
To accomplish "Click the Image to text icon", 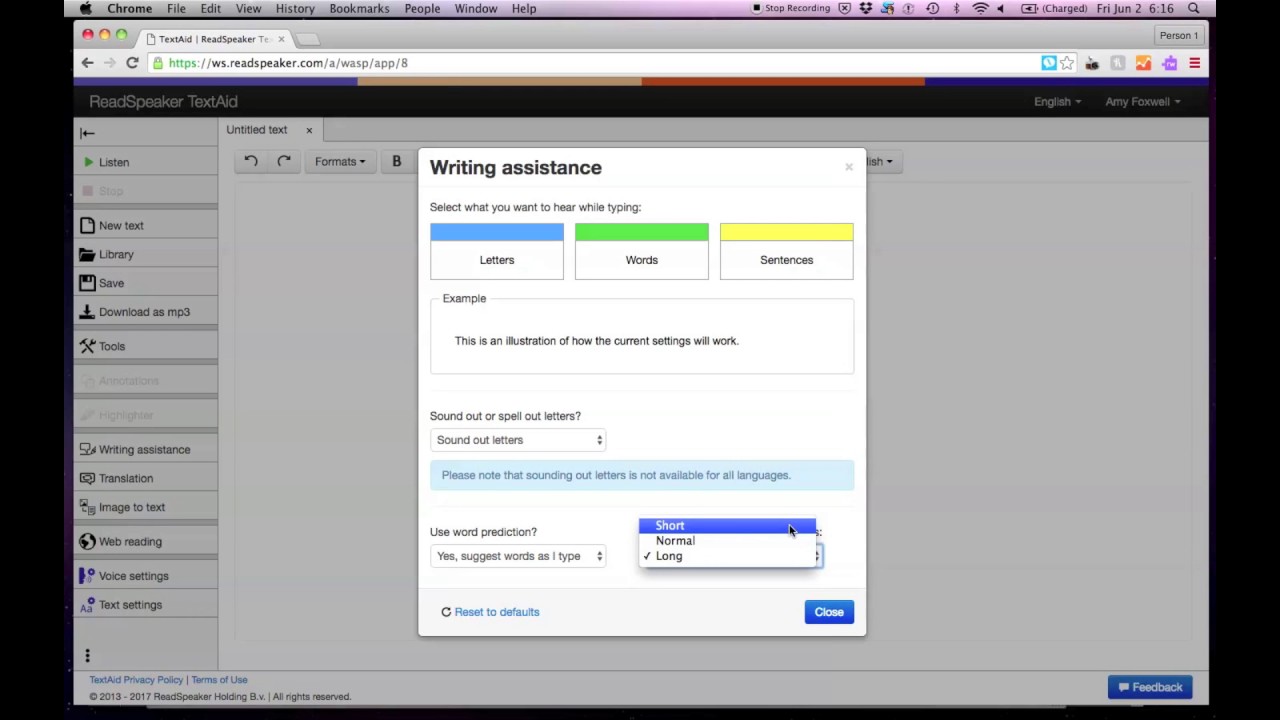I will point(87,507).
